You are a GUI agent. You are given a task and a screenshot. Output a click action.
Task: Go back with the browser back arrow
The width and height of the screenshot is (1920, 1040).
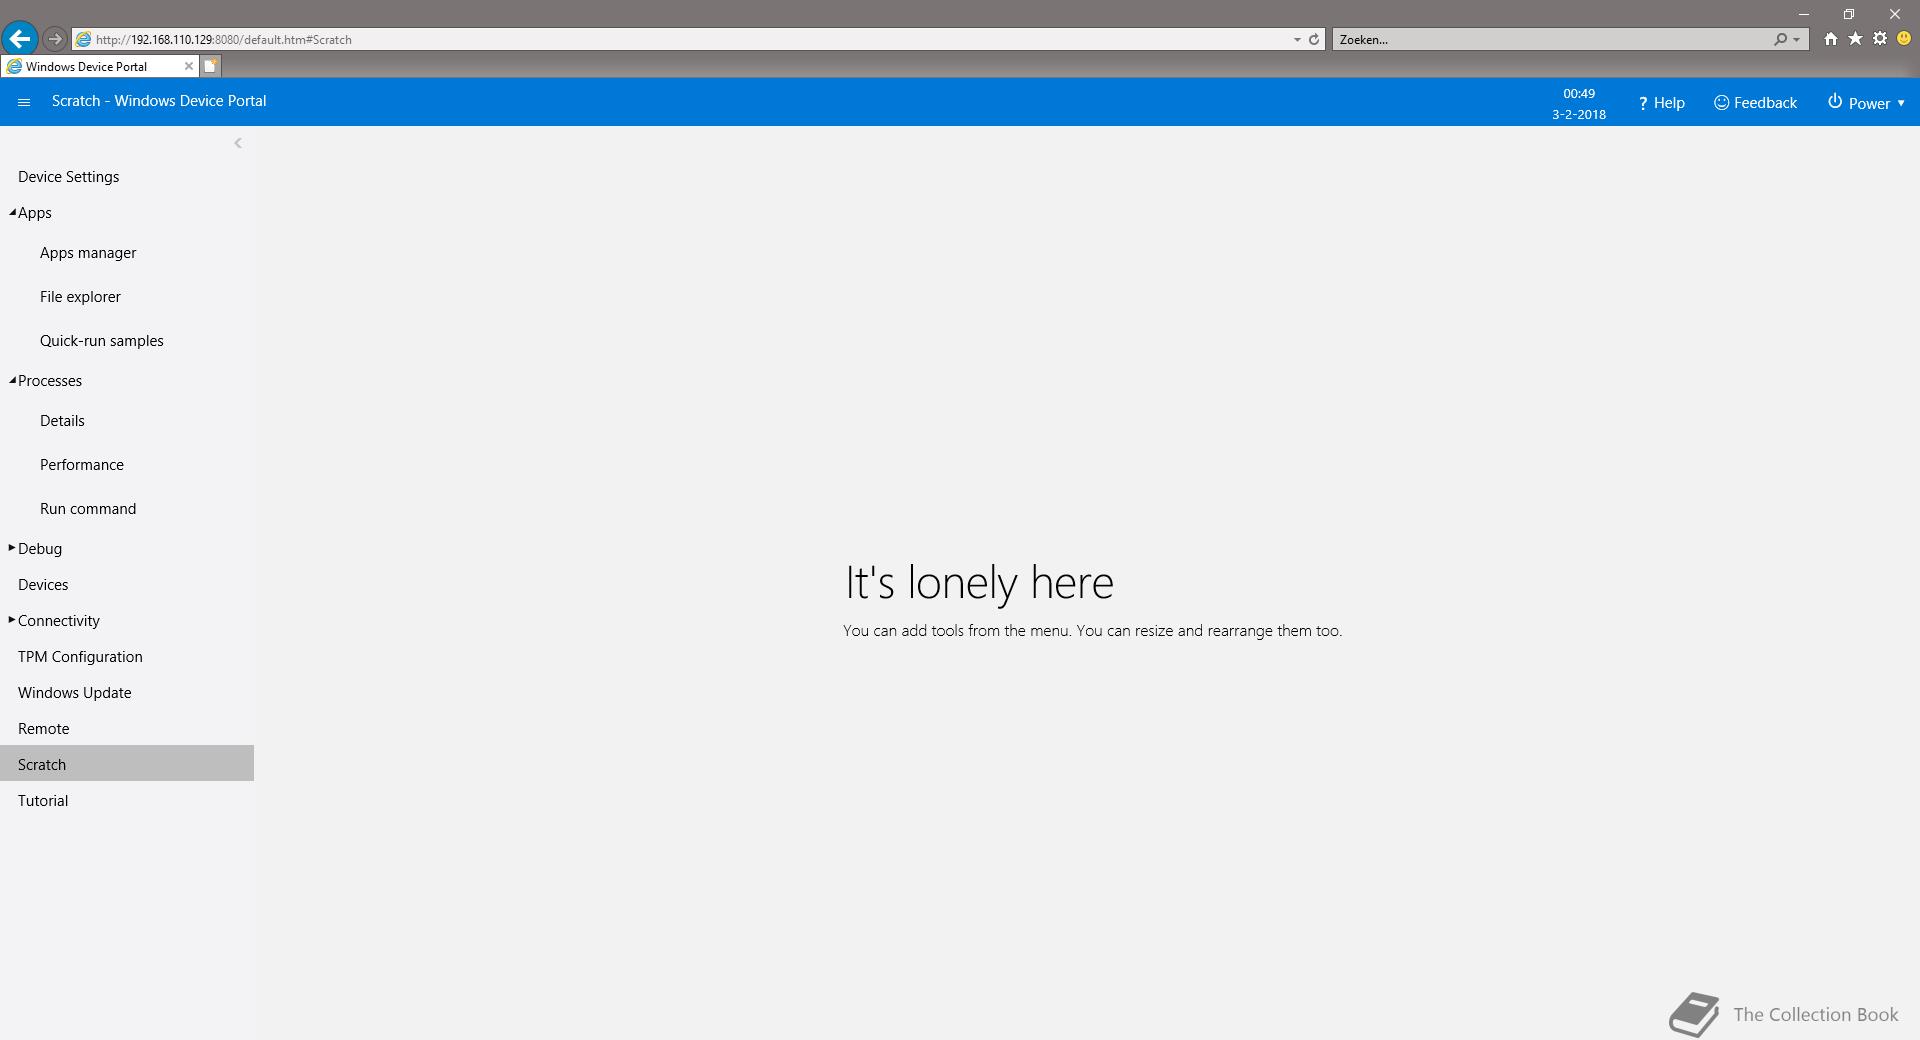click(19, 39)
